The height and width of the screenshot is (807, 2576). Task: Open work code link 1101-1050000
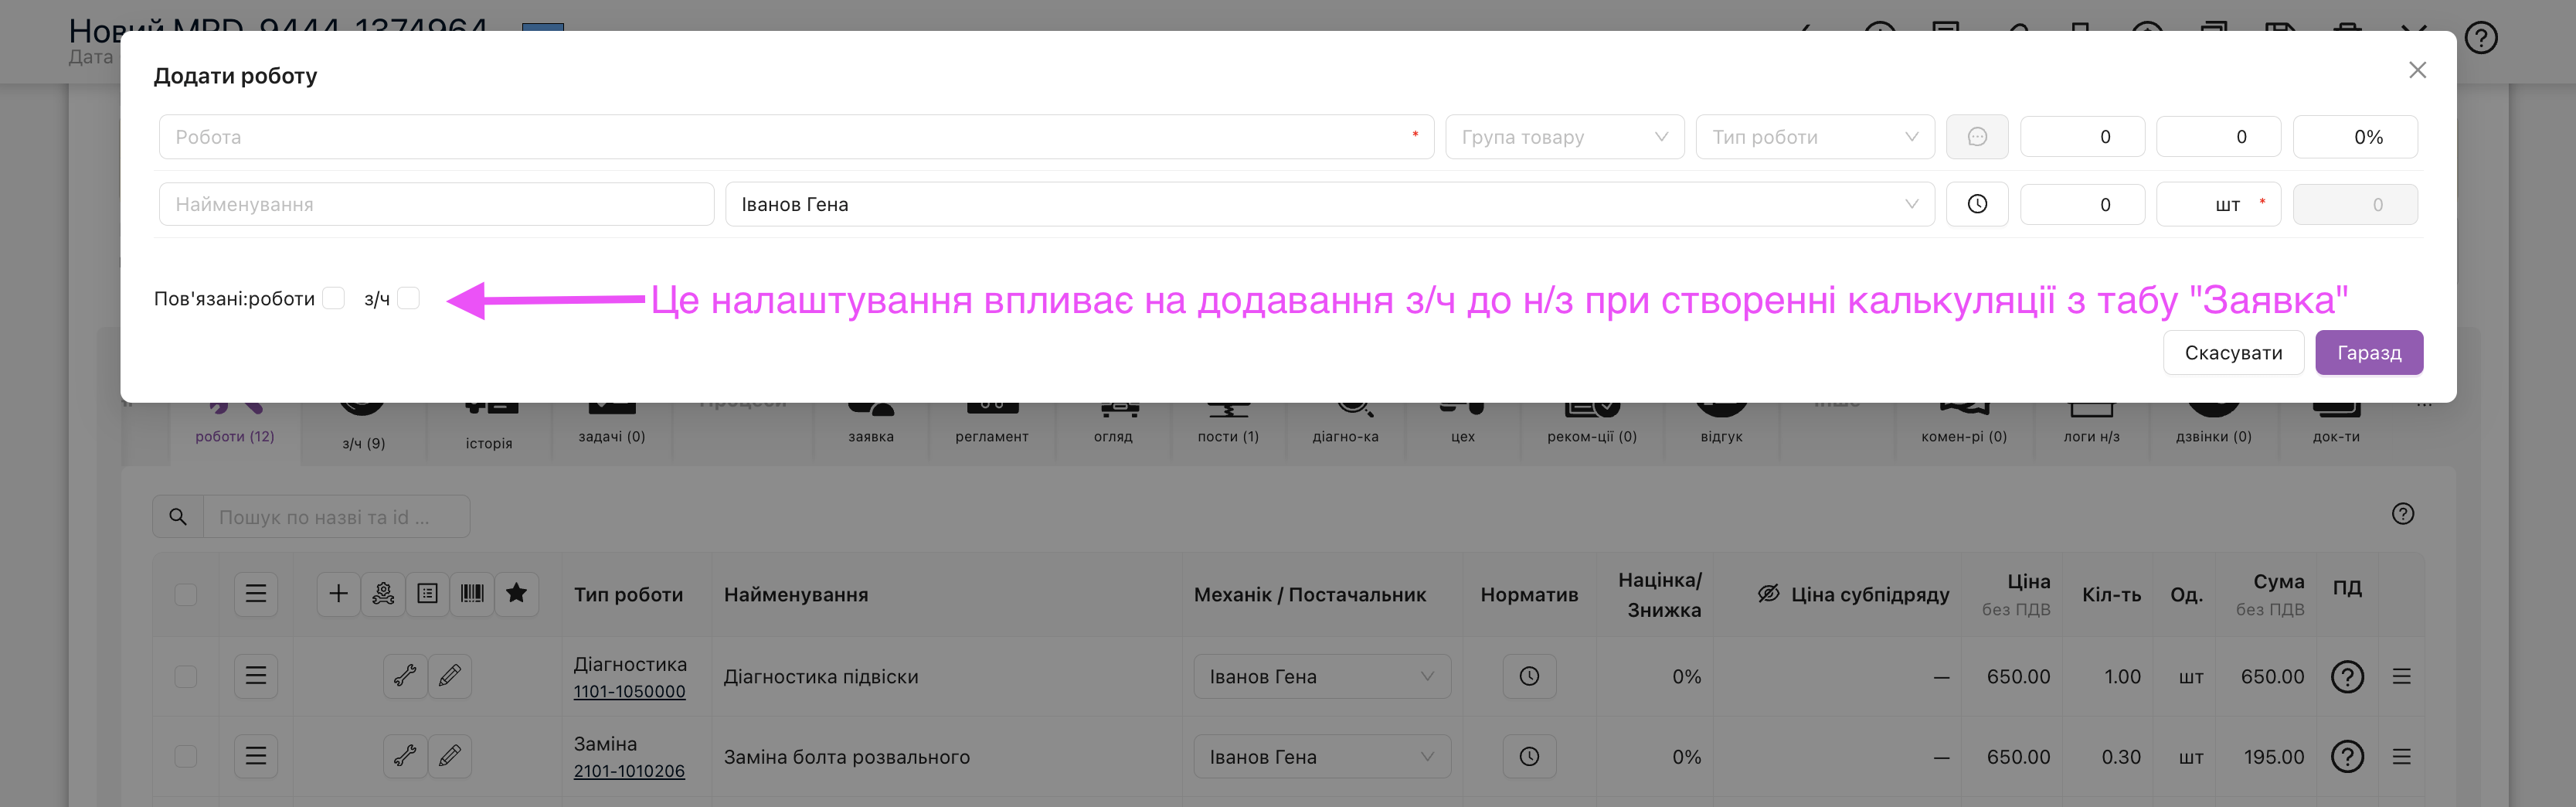(629, 691)
